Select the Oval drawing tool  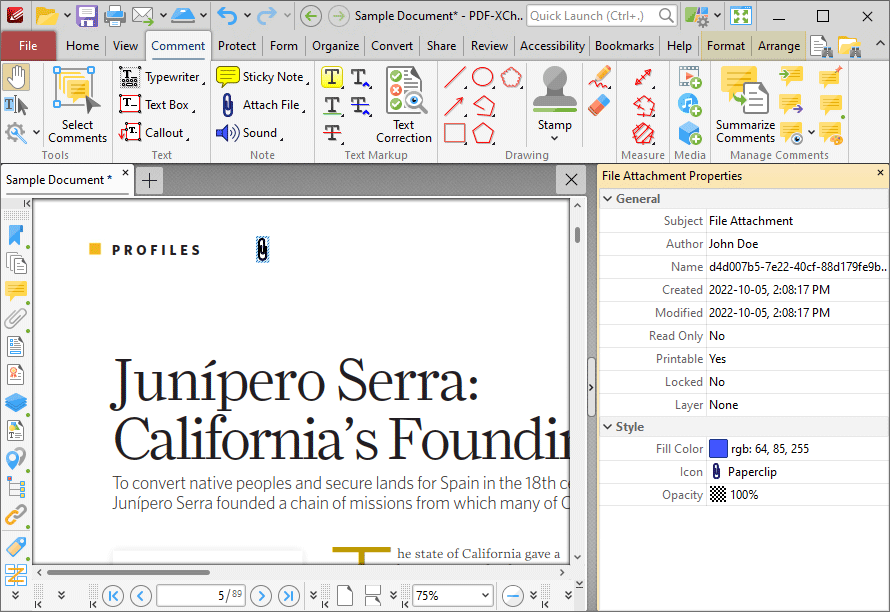click(x=483, y=77)
